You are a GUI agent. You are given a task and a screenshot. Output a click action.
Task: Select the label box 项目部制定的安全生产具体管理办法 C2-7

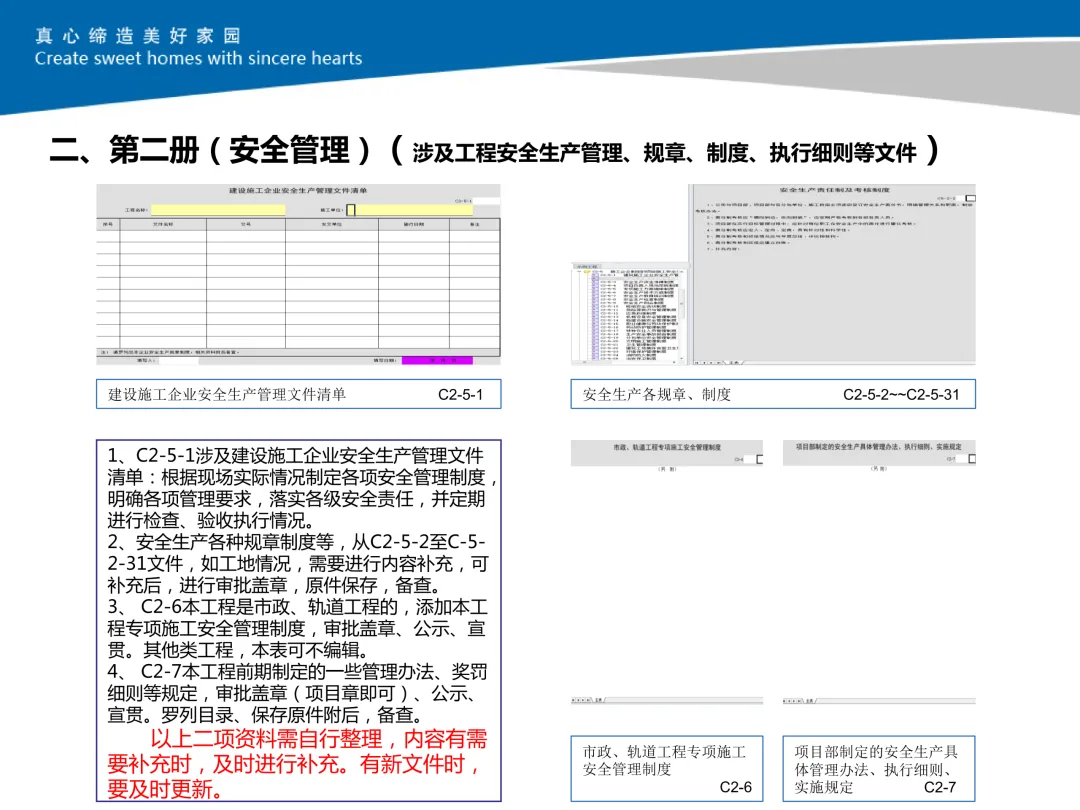[879, 769]
